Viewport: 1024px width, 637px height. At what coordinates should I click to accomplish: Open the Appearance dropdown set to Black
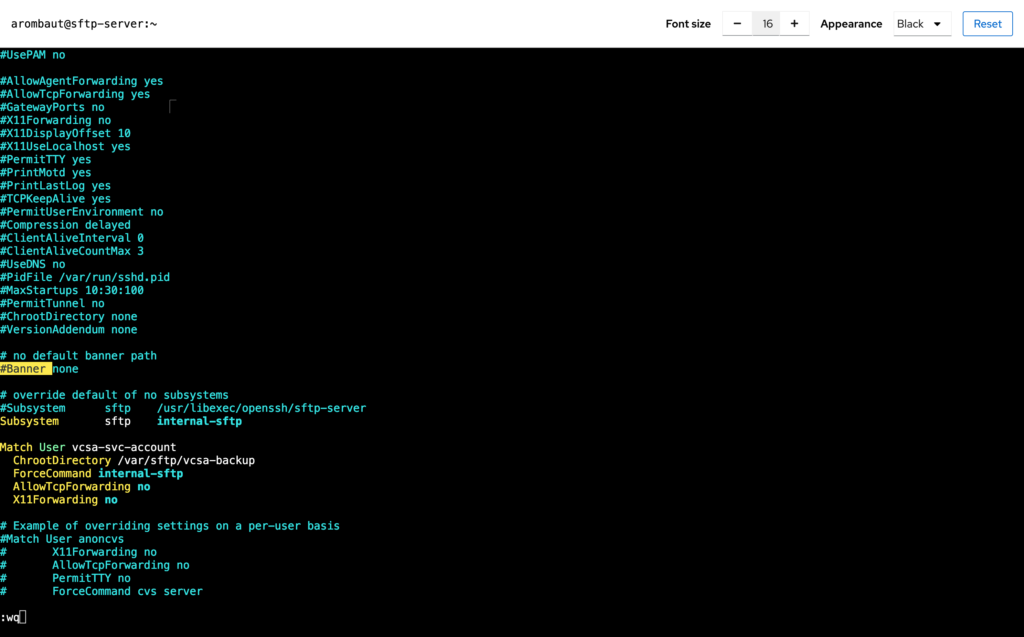(x=921, y=24)
